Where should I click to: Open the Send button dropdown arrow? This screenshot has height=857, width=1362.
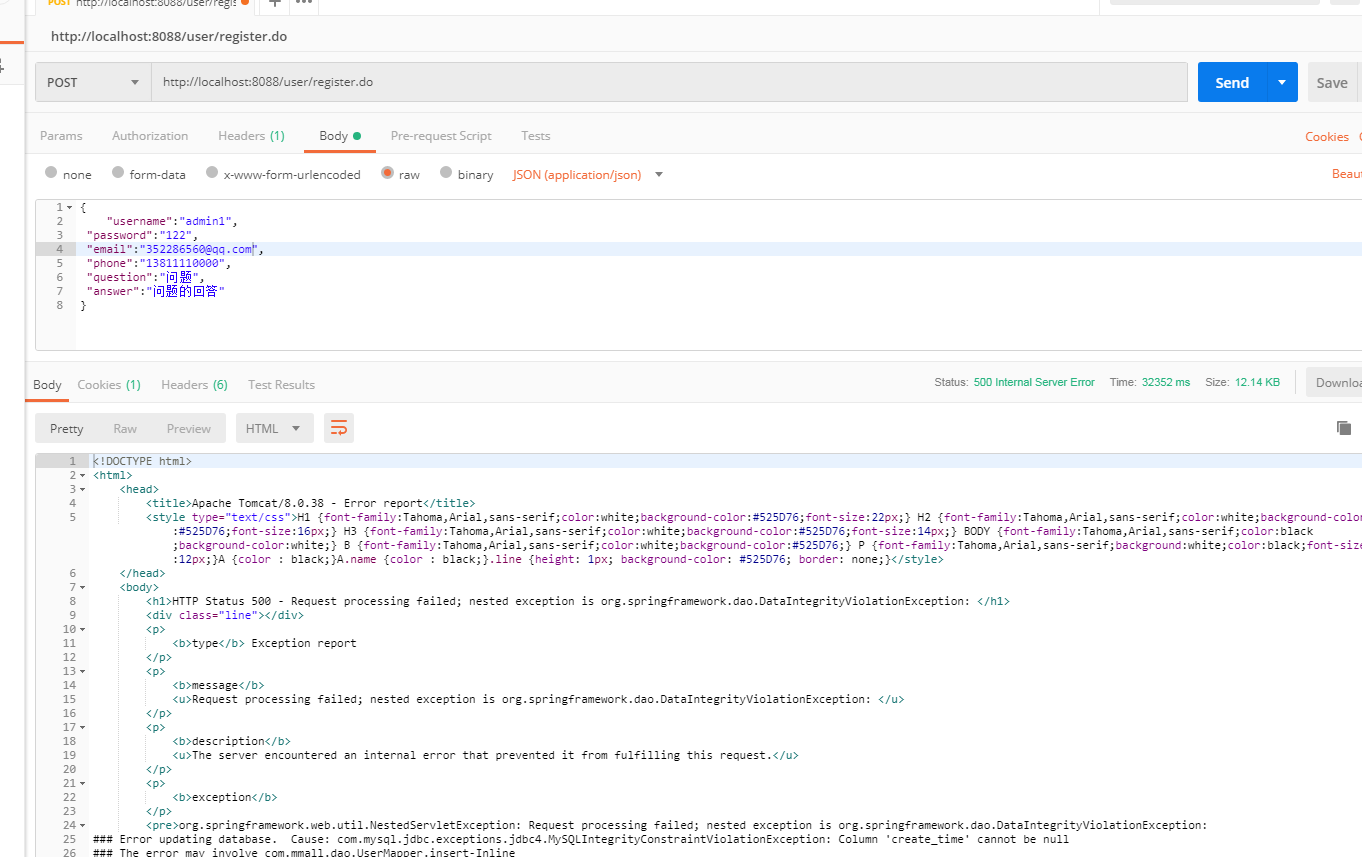[1282, 82]
